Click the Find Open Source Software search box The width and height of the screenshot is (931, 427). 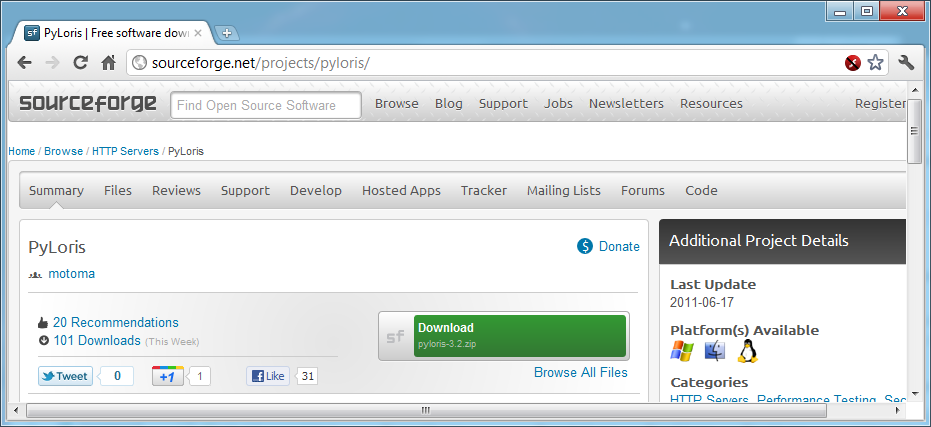[x=266, y=105]
